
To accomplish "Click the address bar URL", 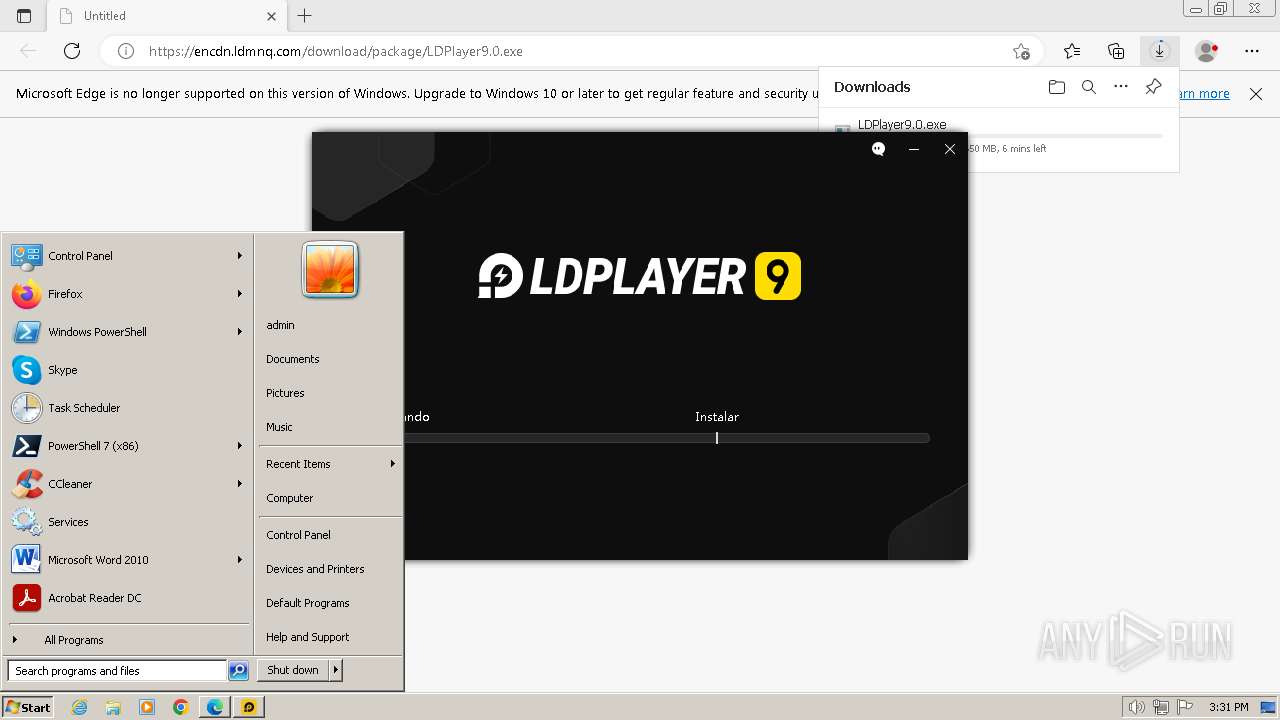I will [336, 51].
